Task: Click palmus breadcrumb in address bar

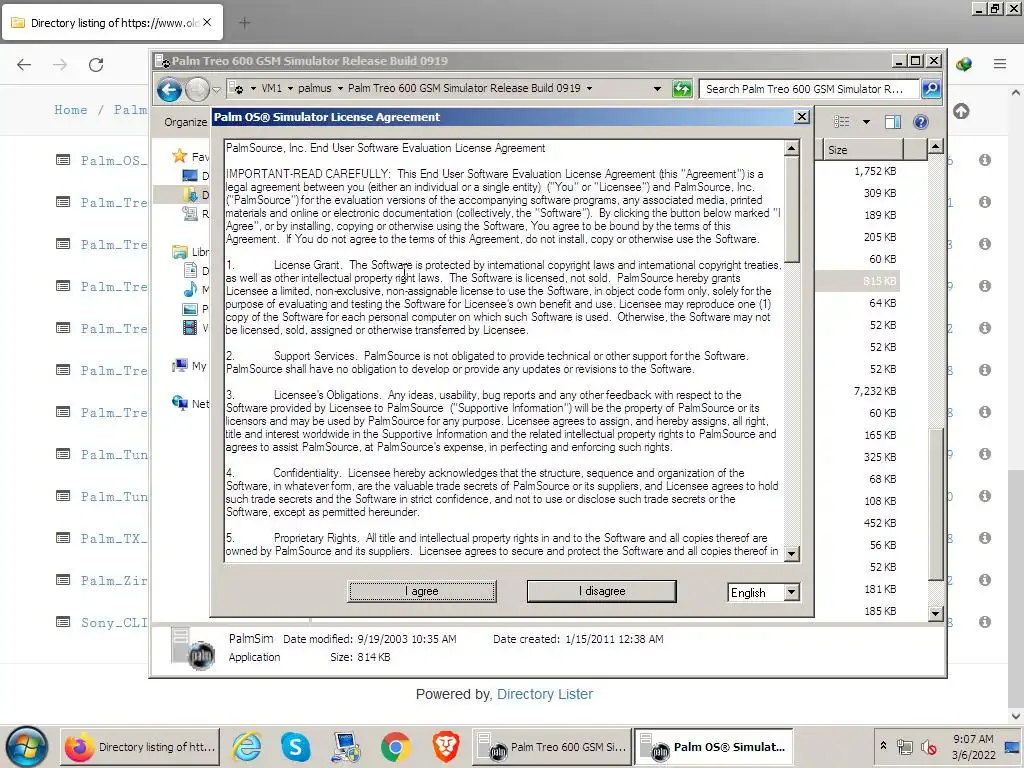Action: (315, 88)
